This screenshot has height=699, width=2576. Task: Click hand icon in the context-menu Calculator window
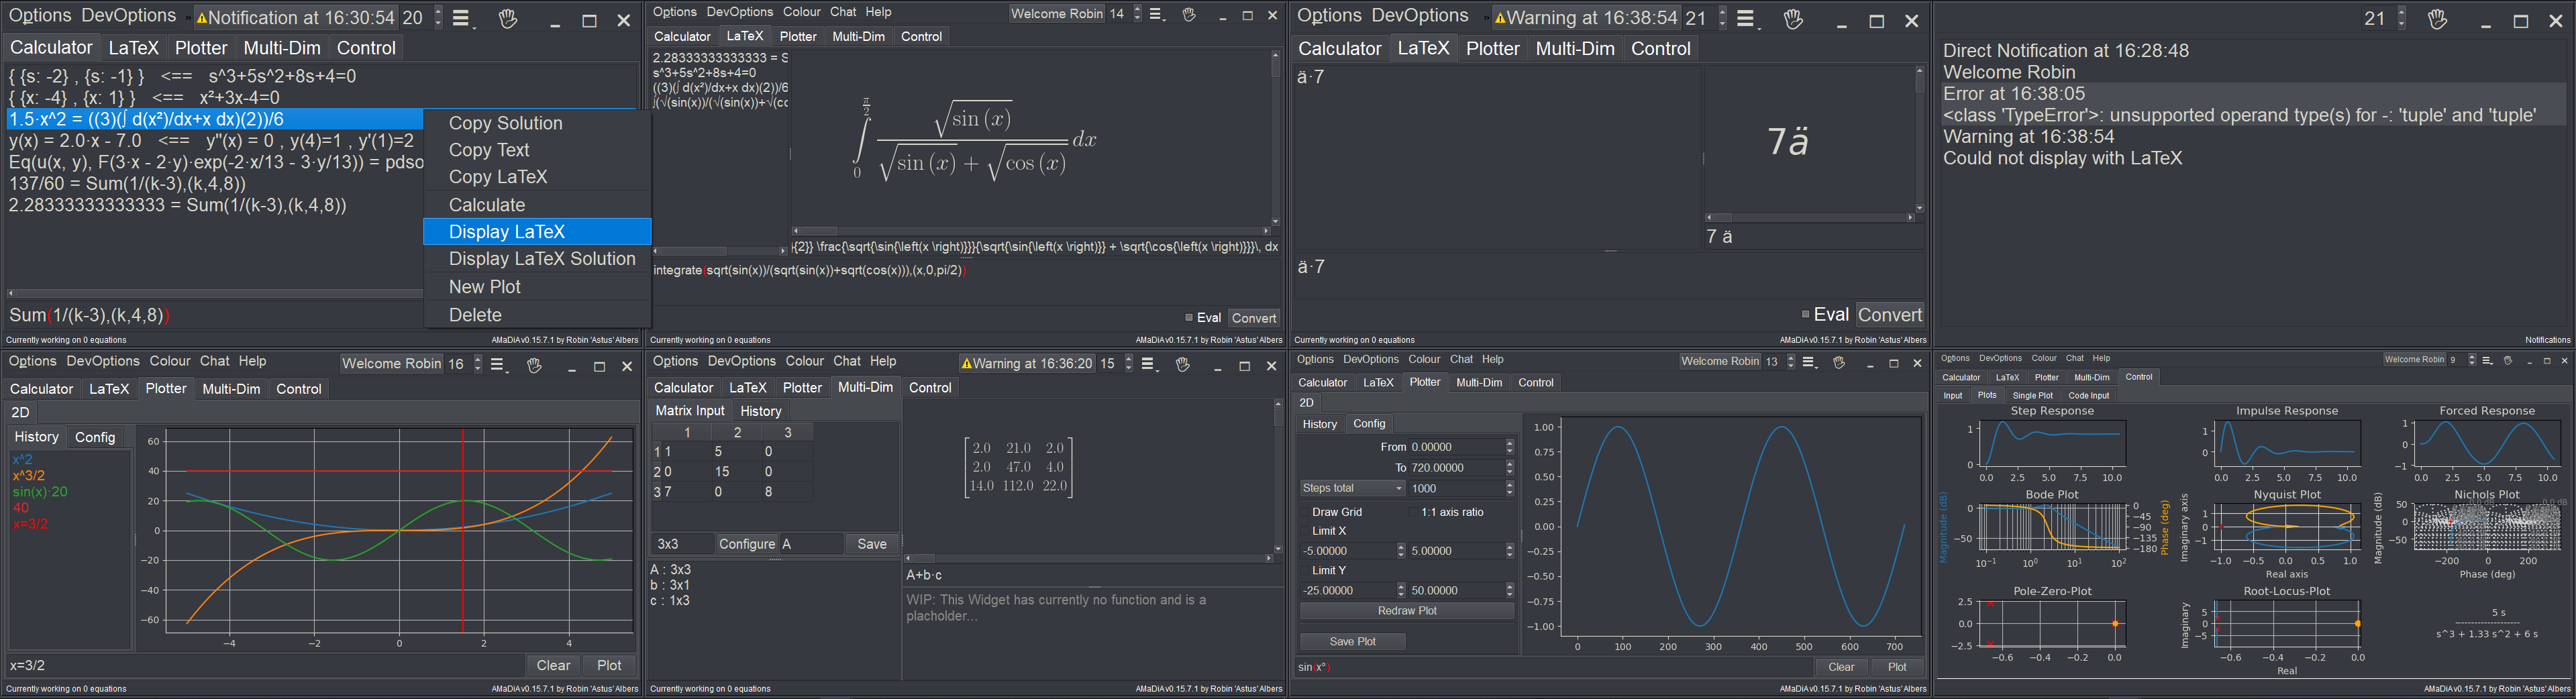point(508,18)
